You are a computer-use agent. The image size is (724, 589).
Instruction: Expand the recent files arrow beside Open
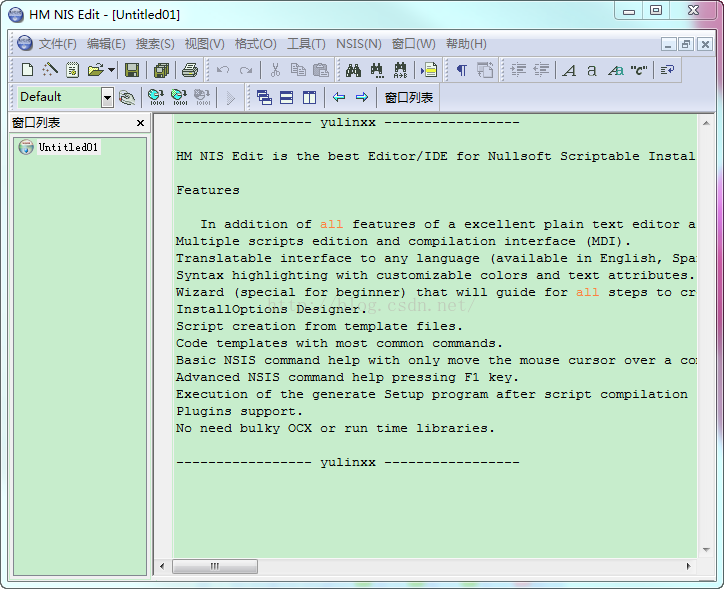click(x=111, y=70)
